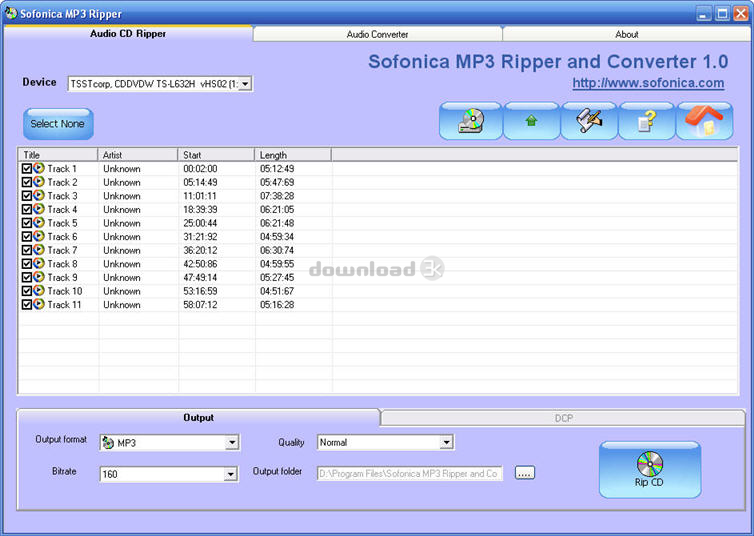Click the play icon beside Track 2

39,182
